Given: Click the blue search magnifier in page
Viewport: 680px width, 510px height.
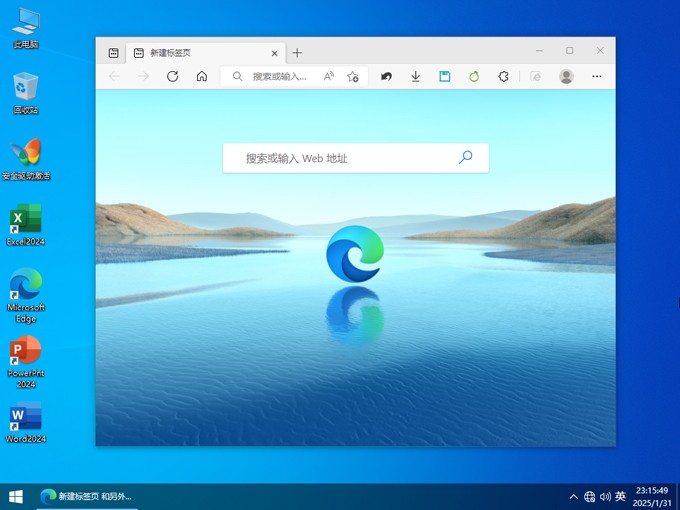Looking at the screenshot, I should coord(465,157).
